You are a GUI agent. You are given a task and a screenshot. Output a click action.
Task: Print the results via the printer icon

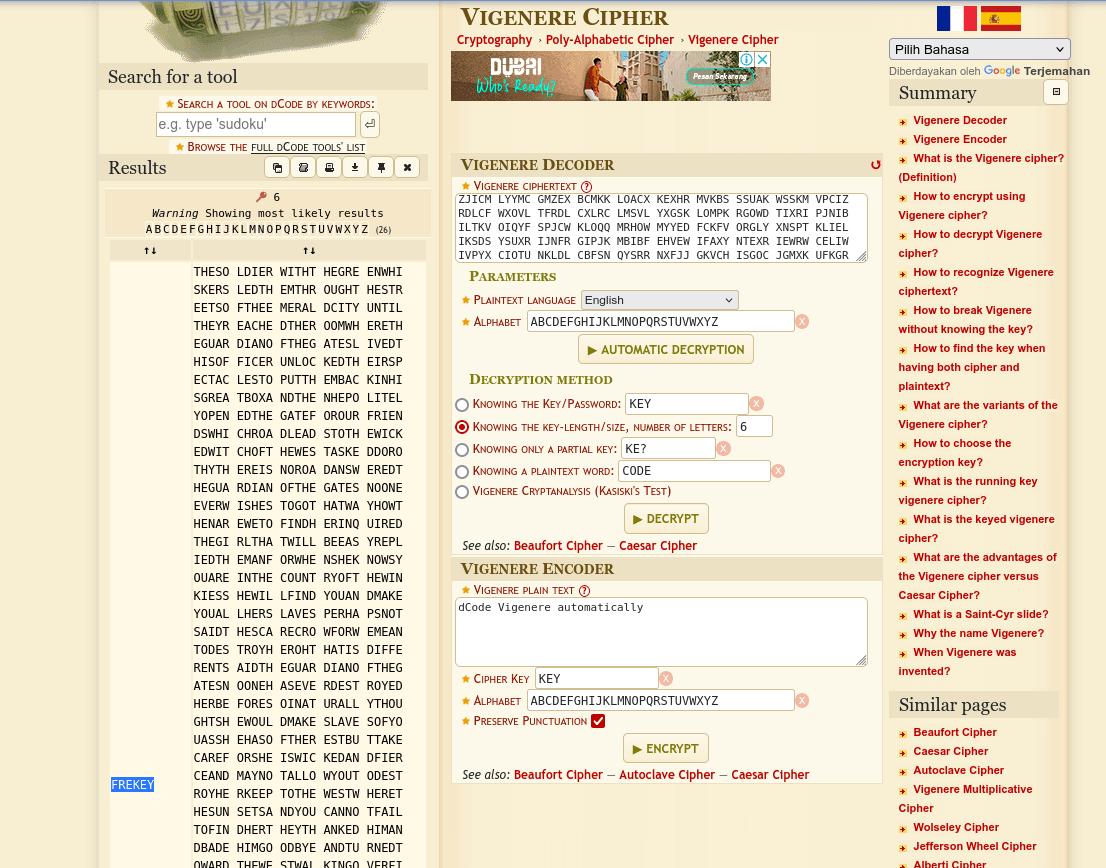329,167
